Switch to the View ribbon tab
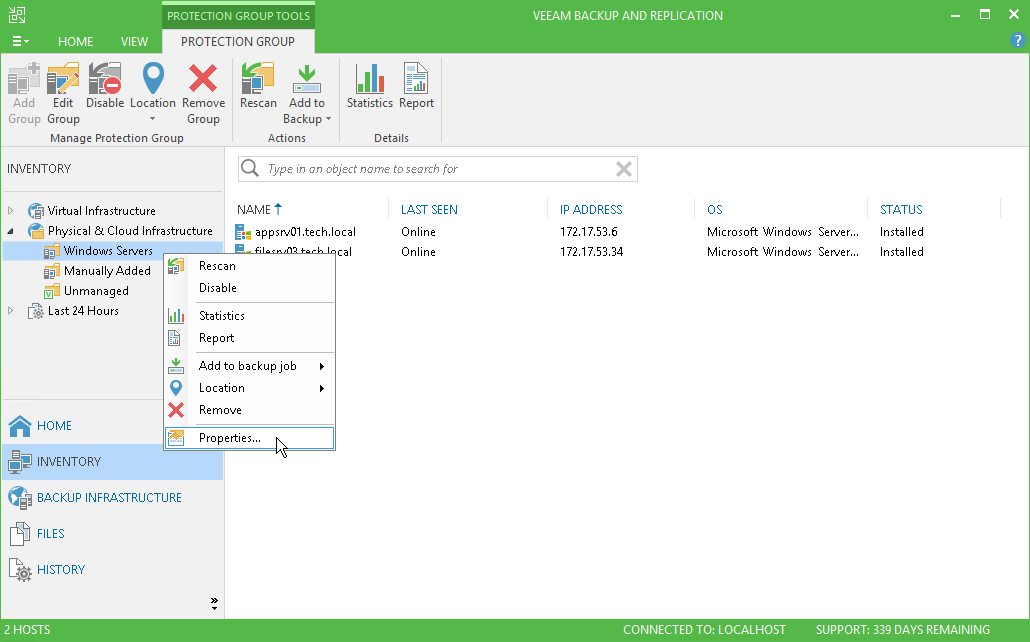Image resolution: width=1030 pixels, height=642 pixels. (134, 41)
